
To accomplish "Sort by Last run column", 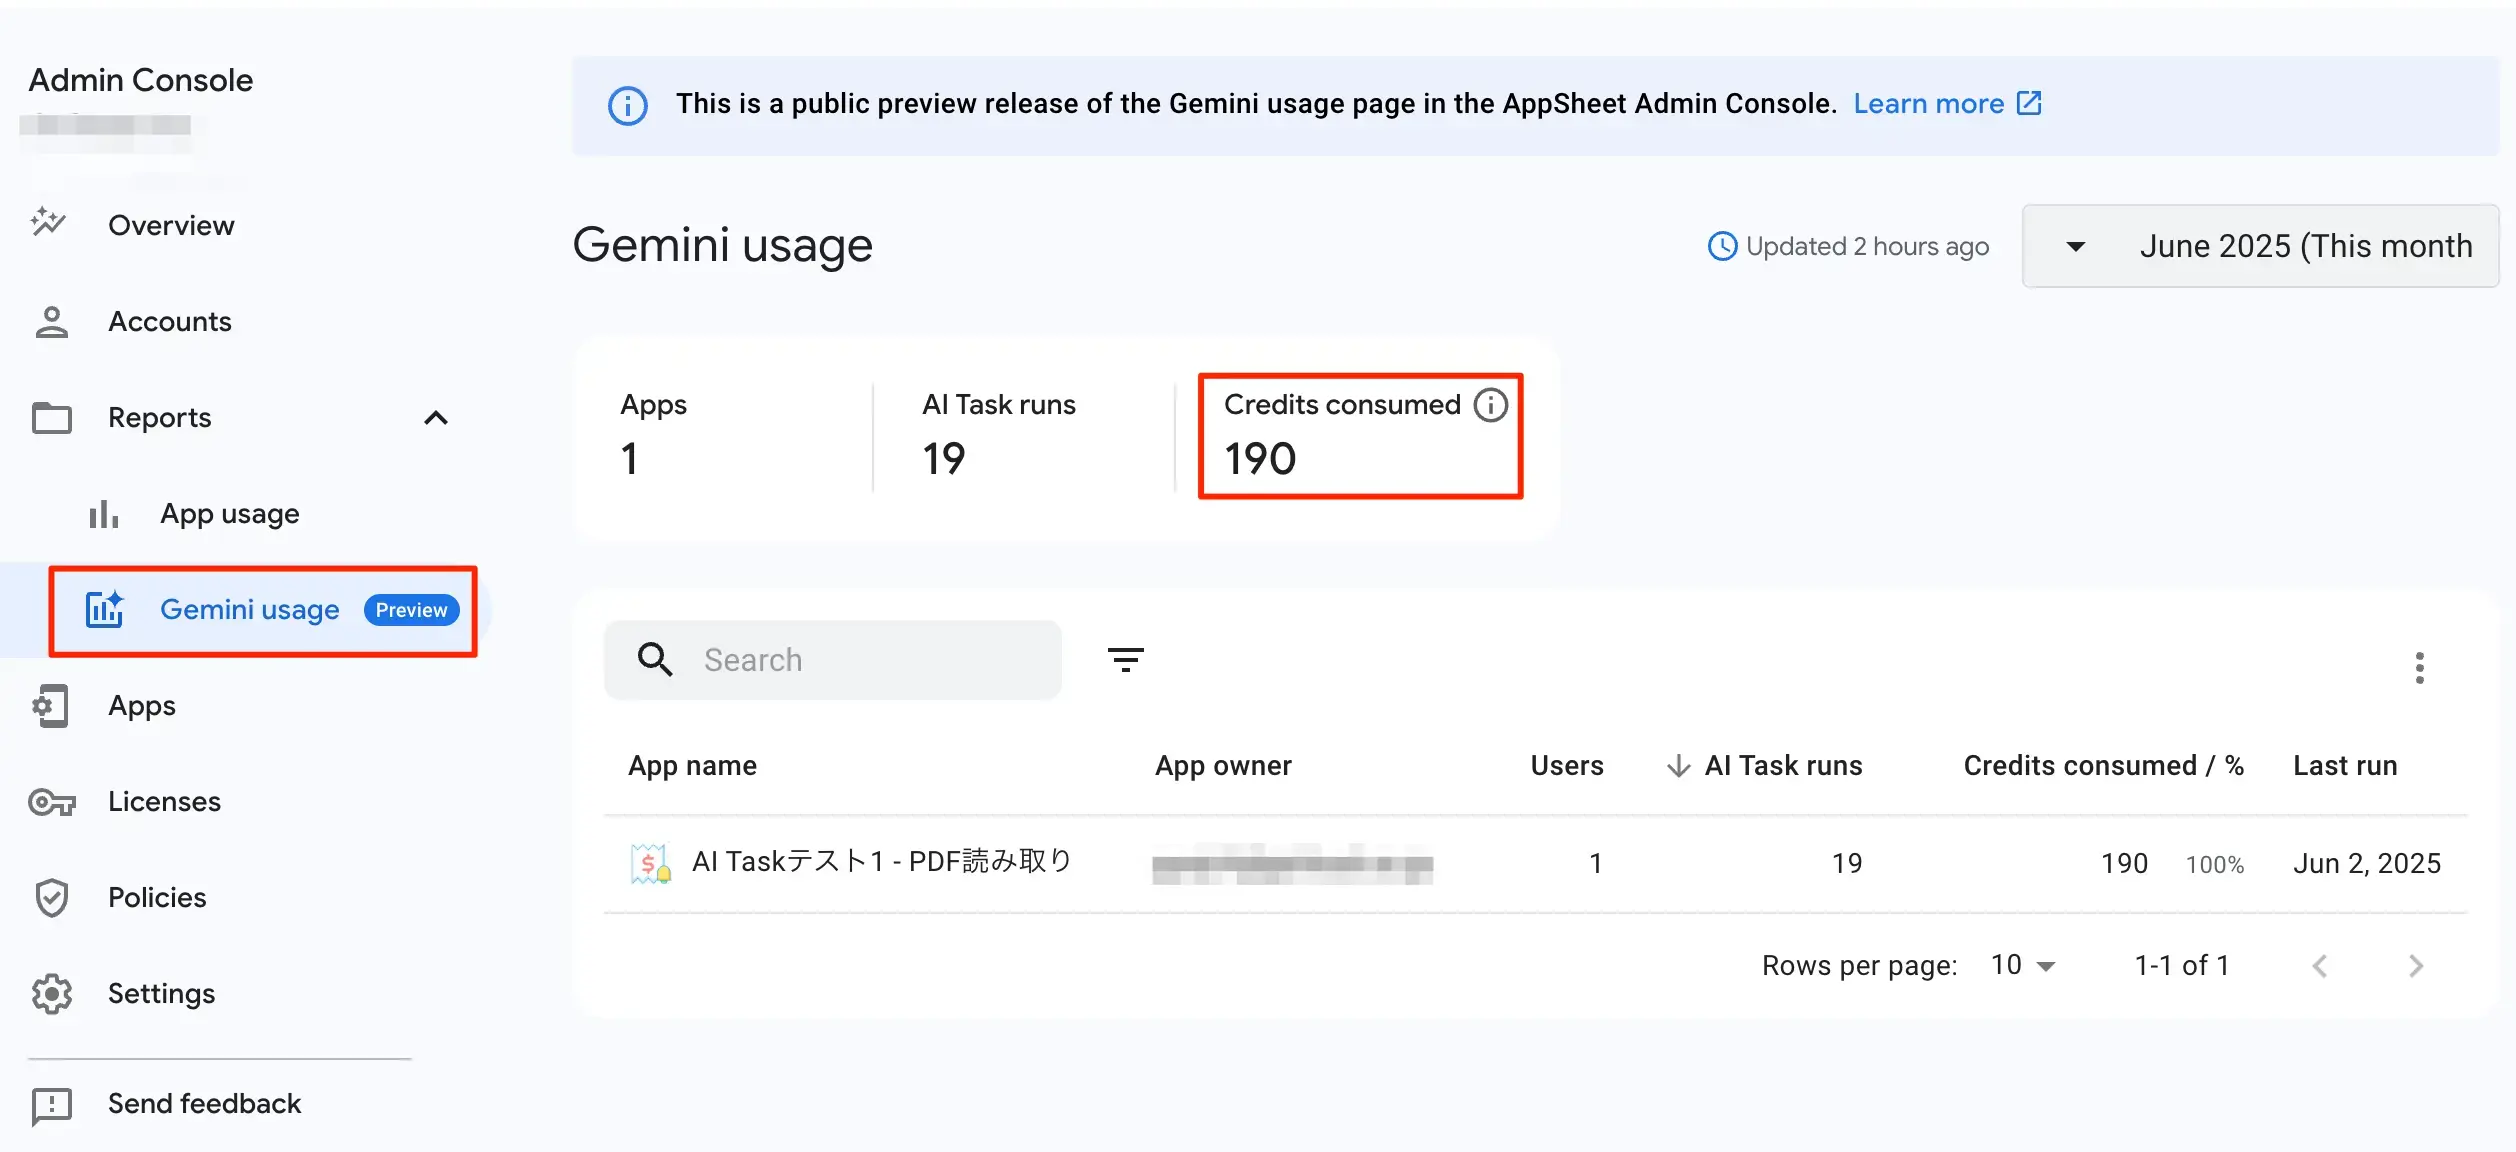I will [x=2346, y=765].
